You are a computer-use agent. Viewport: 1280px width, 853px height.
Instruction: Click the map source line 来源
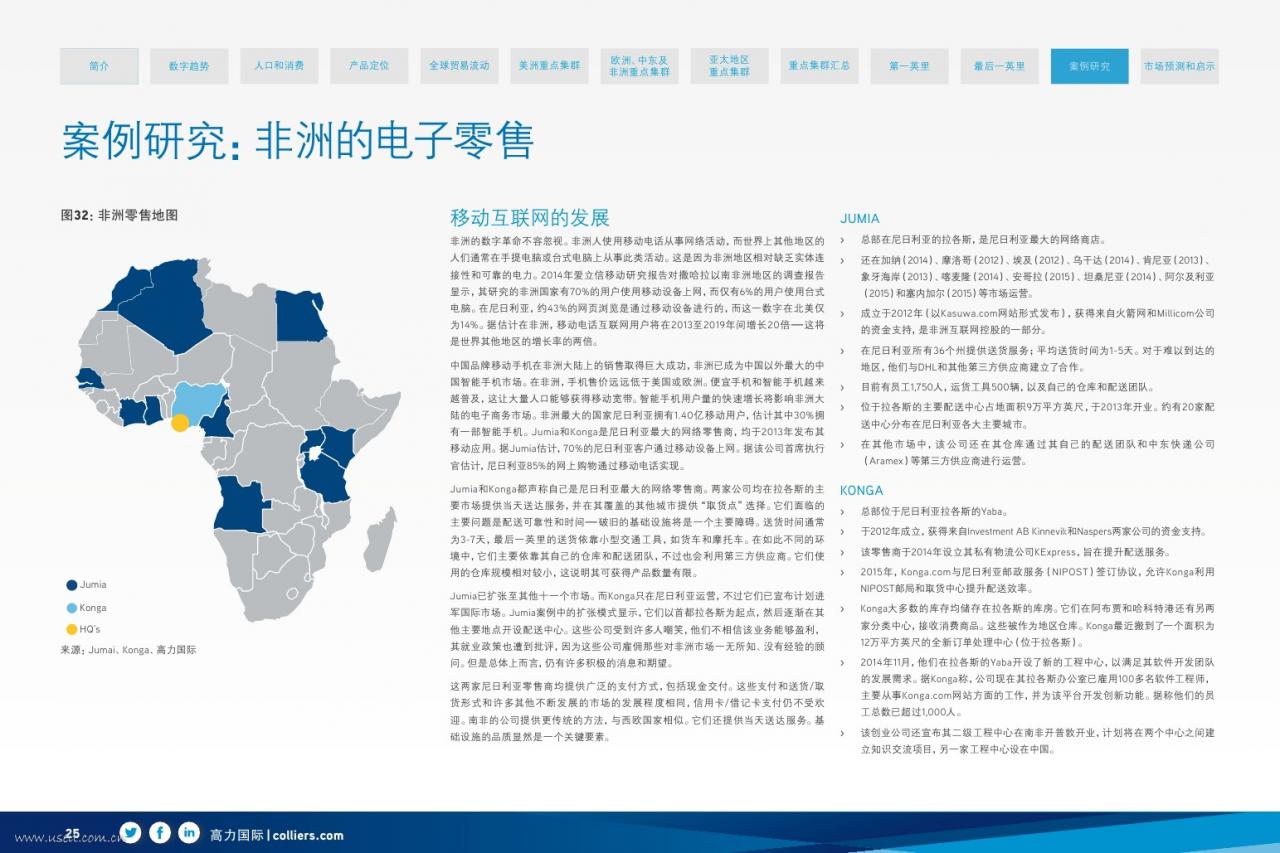(x=129, y=650)
